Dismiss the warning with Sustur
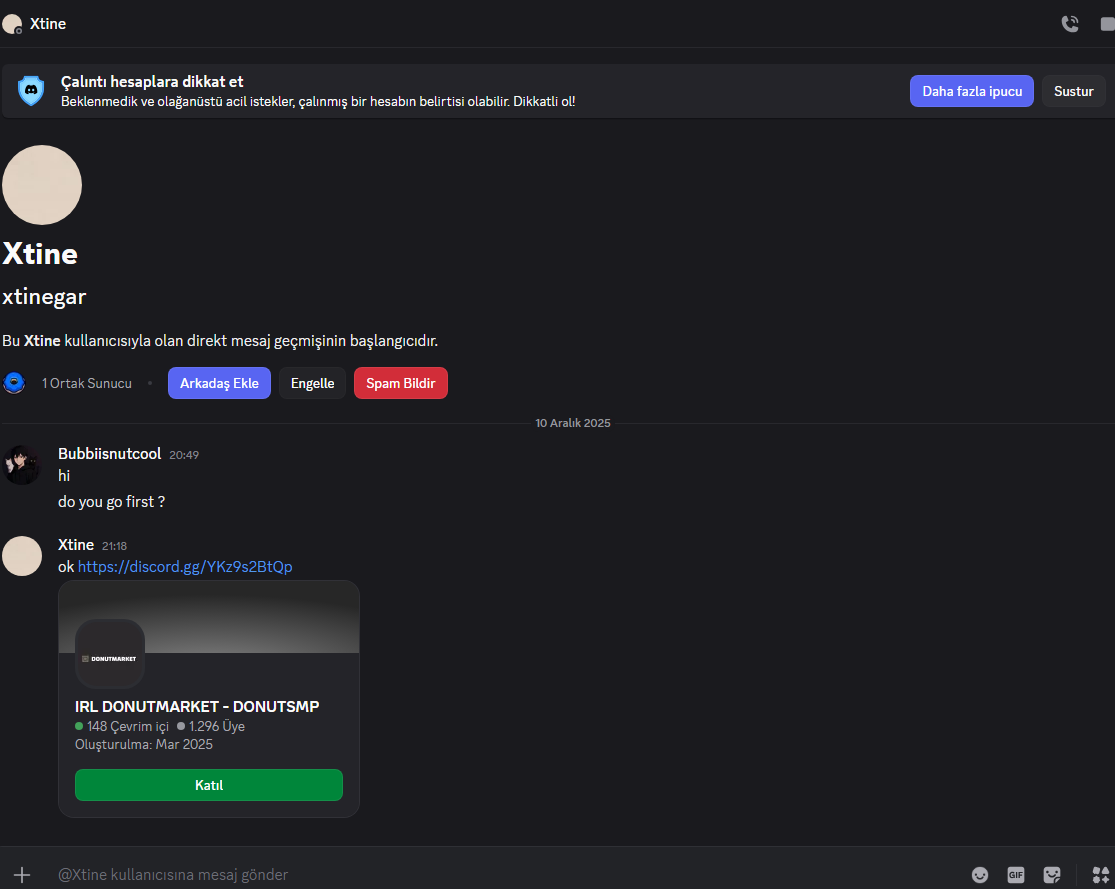The image size is (1115, 889). (x=1073, y=91)
